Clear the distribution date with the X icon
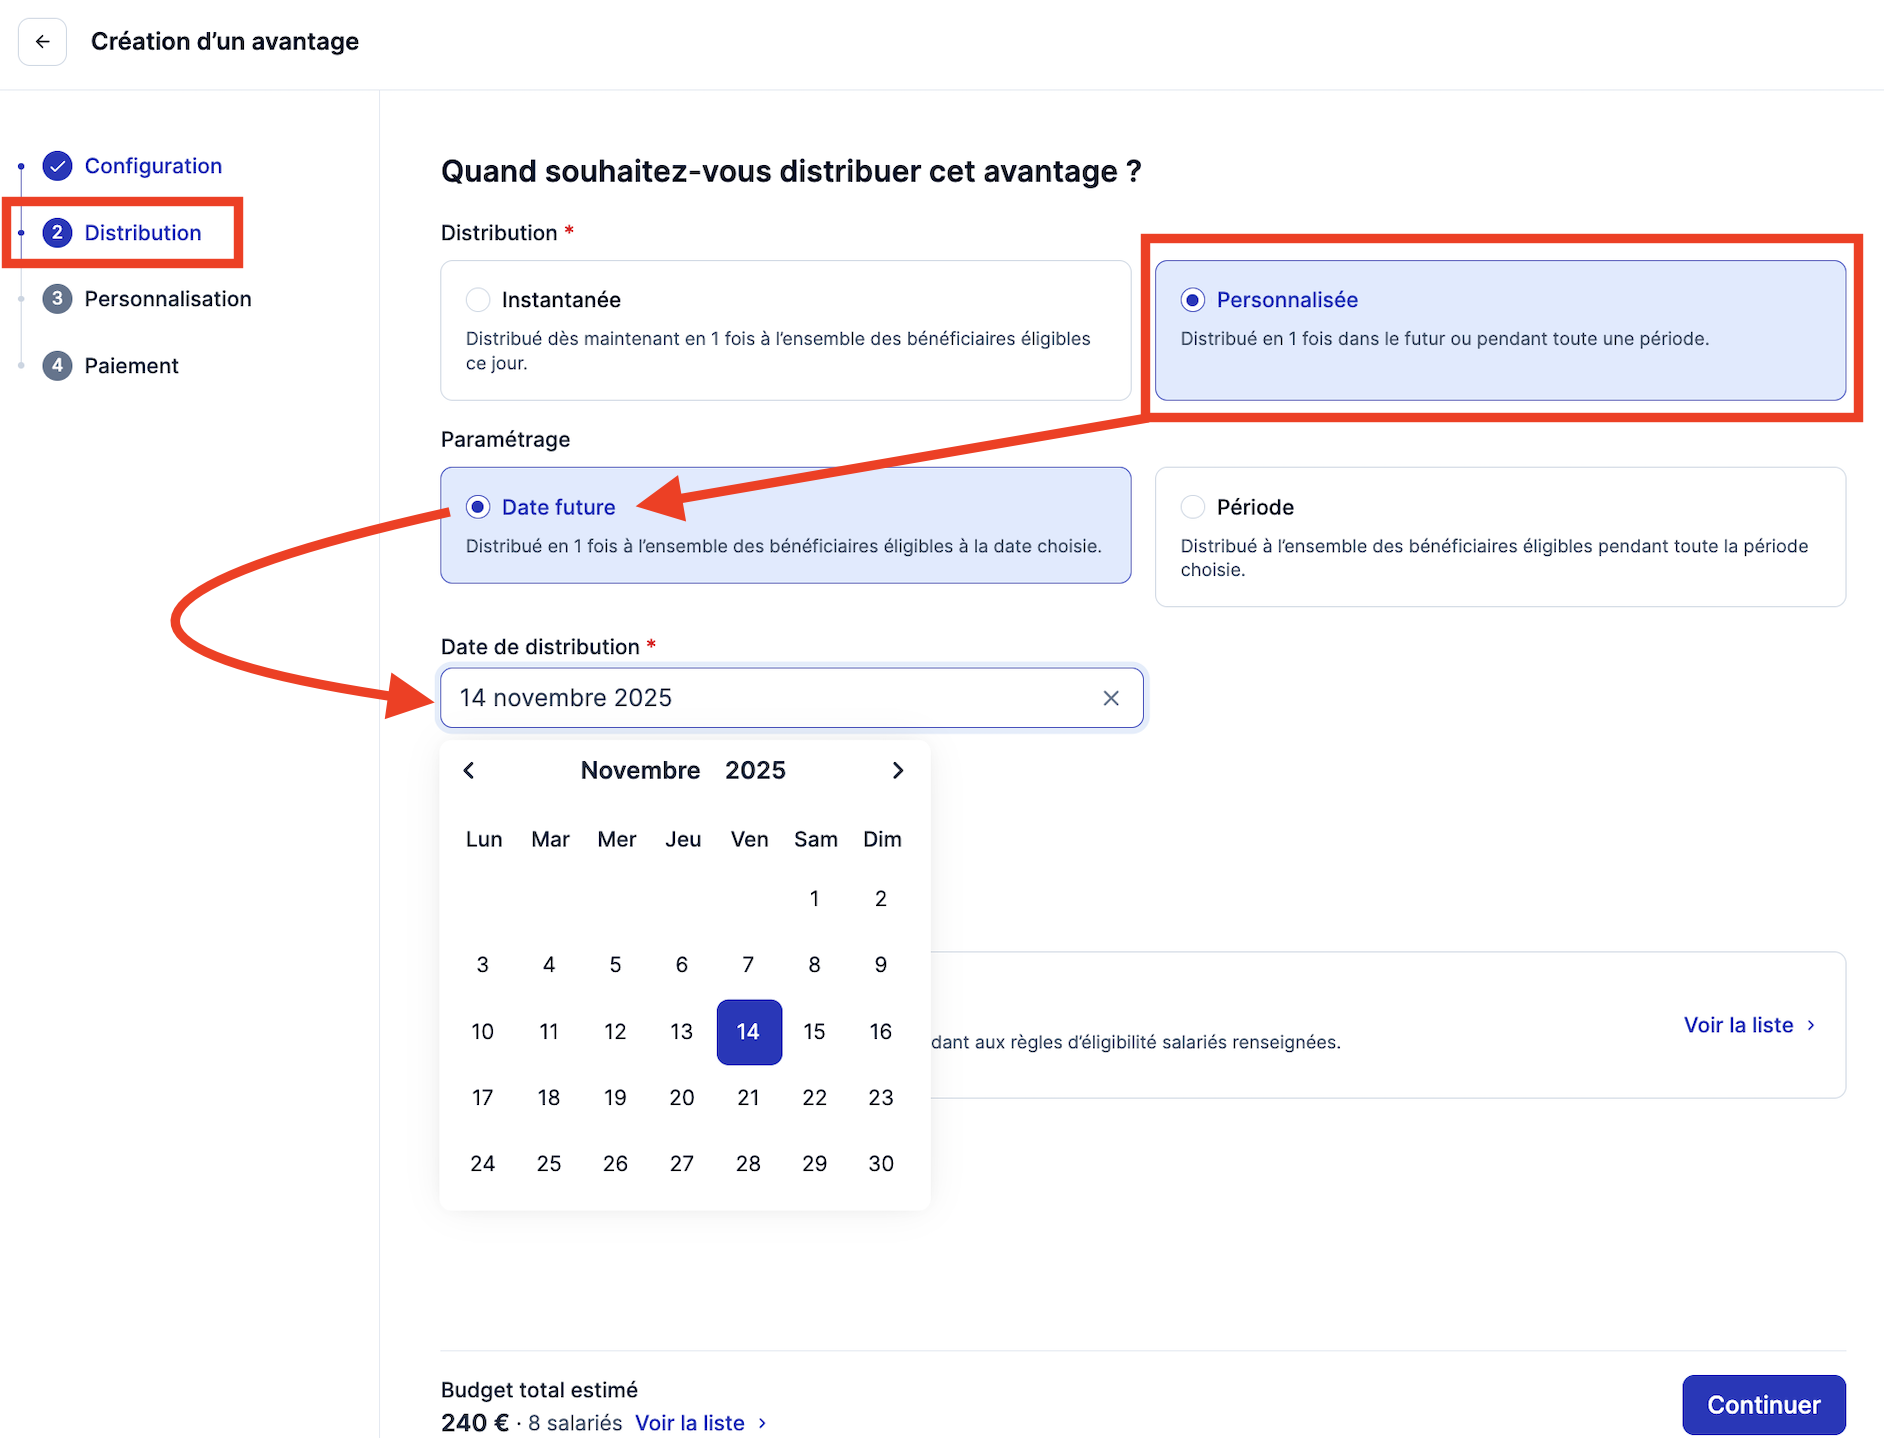This screenshot has width=1884, height=1438. [x=1110, y=698]
